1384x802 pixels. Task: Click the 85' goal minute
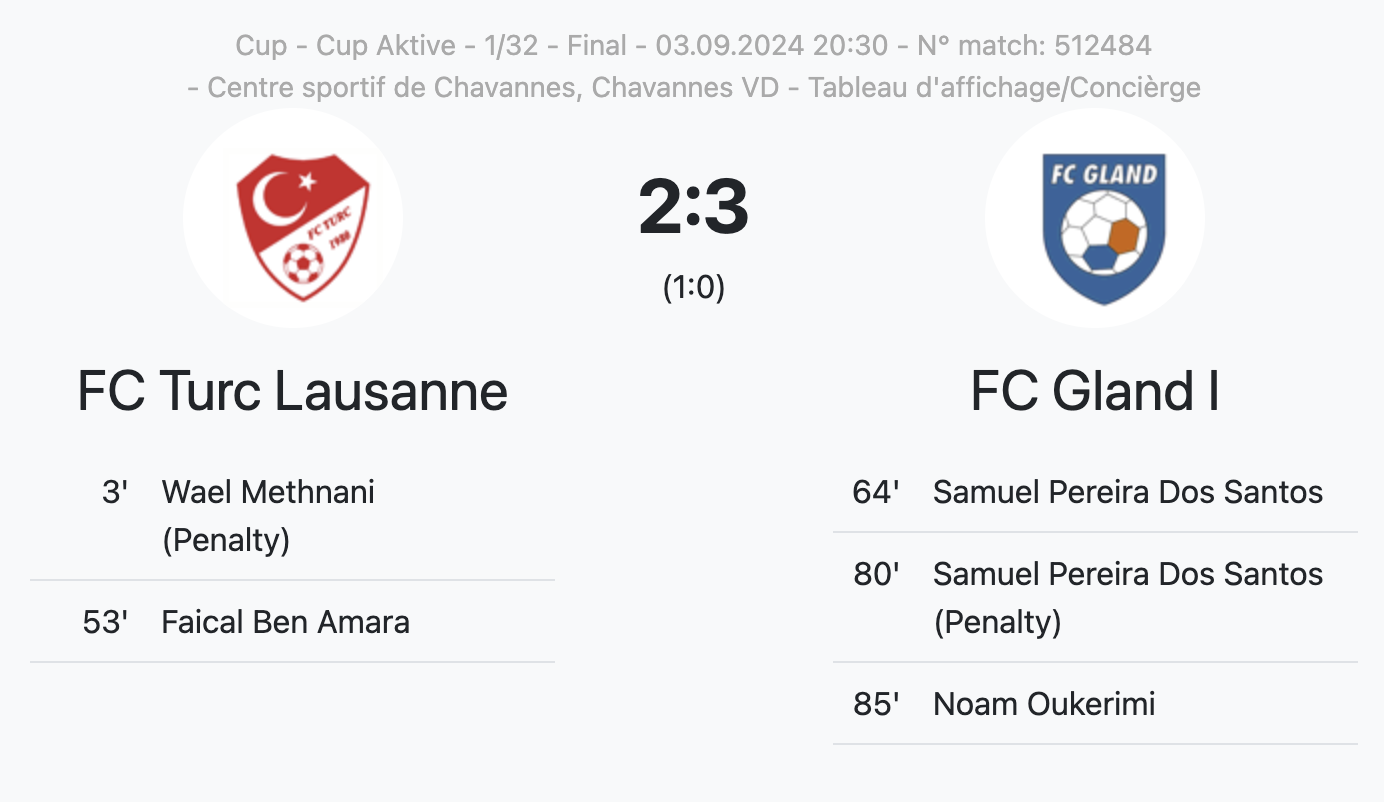pyautogui.click(x=876, y=704)
